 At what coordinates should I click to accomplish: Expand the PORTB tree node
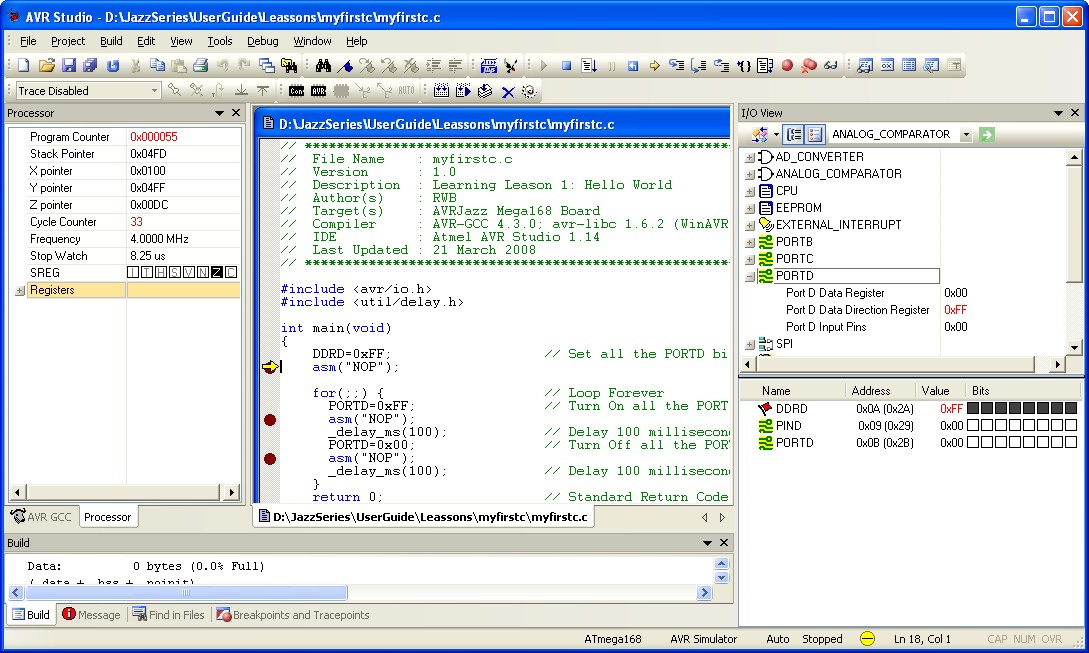click(750, 242)
